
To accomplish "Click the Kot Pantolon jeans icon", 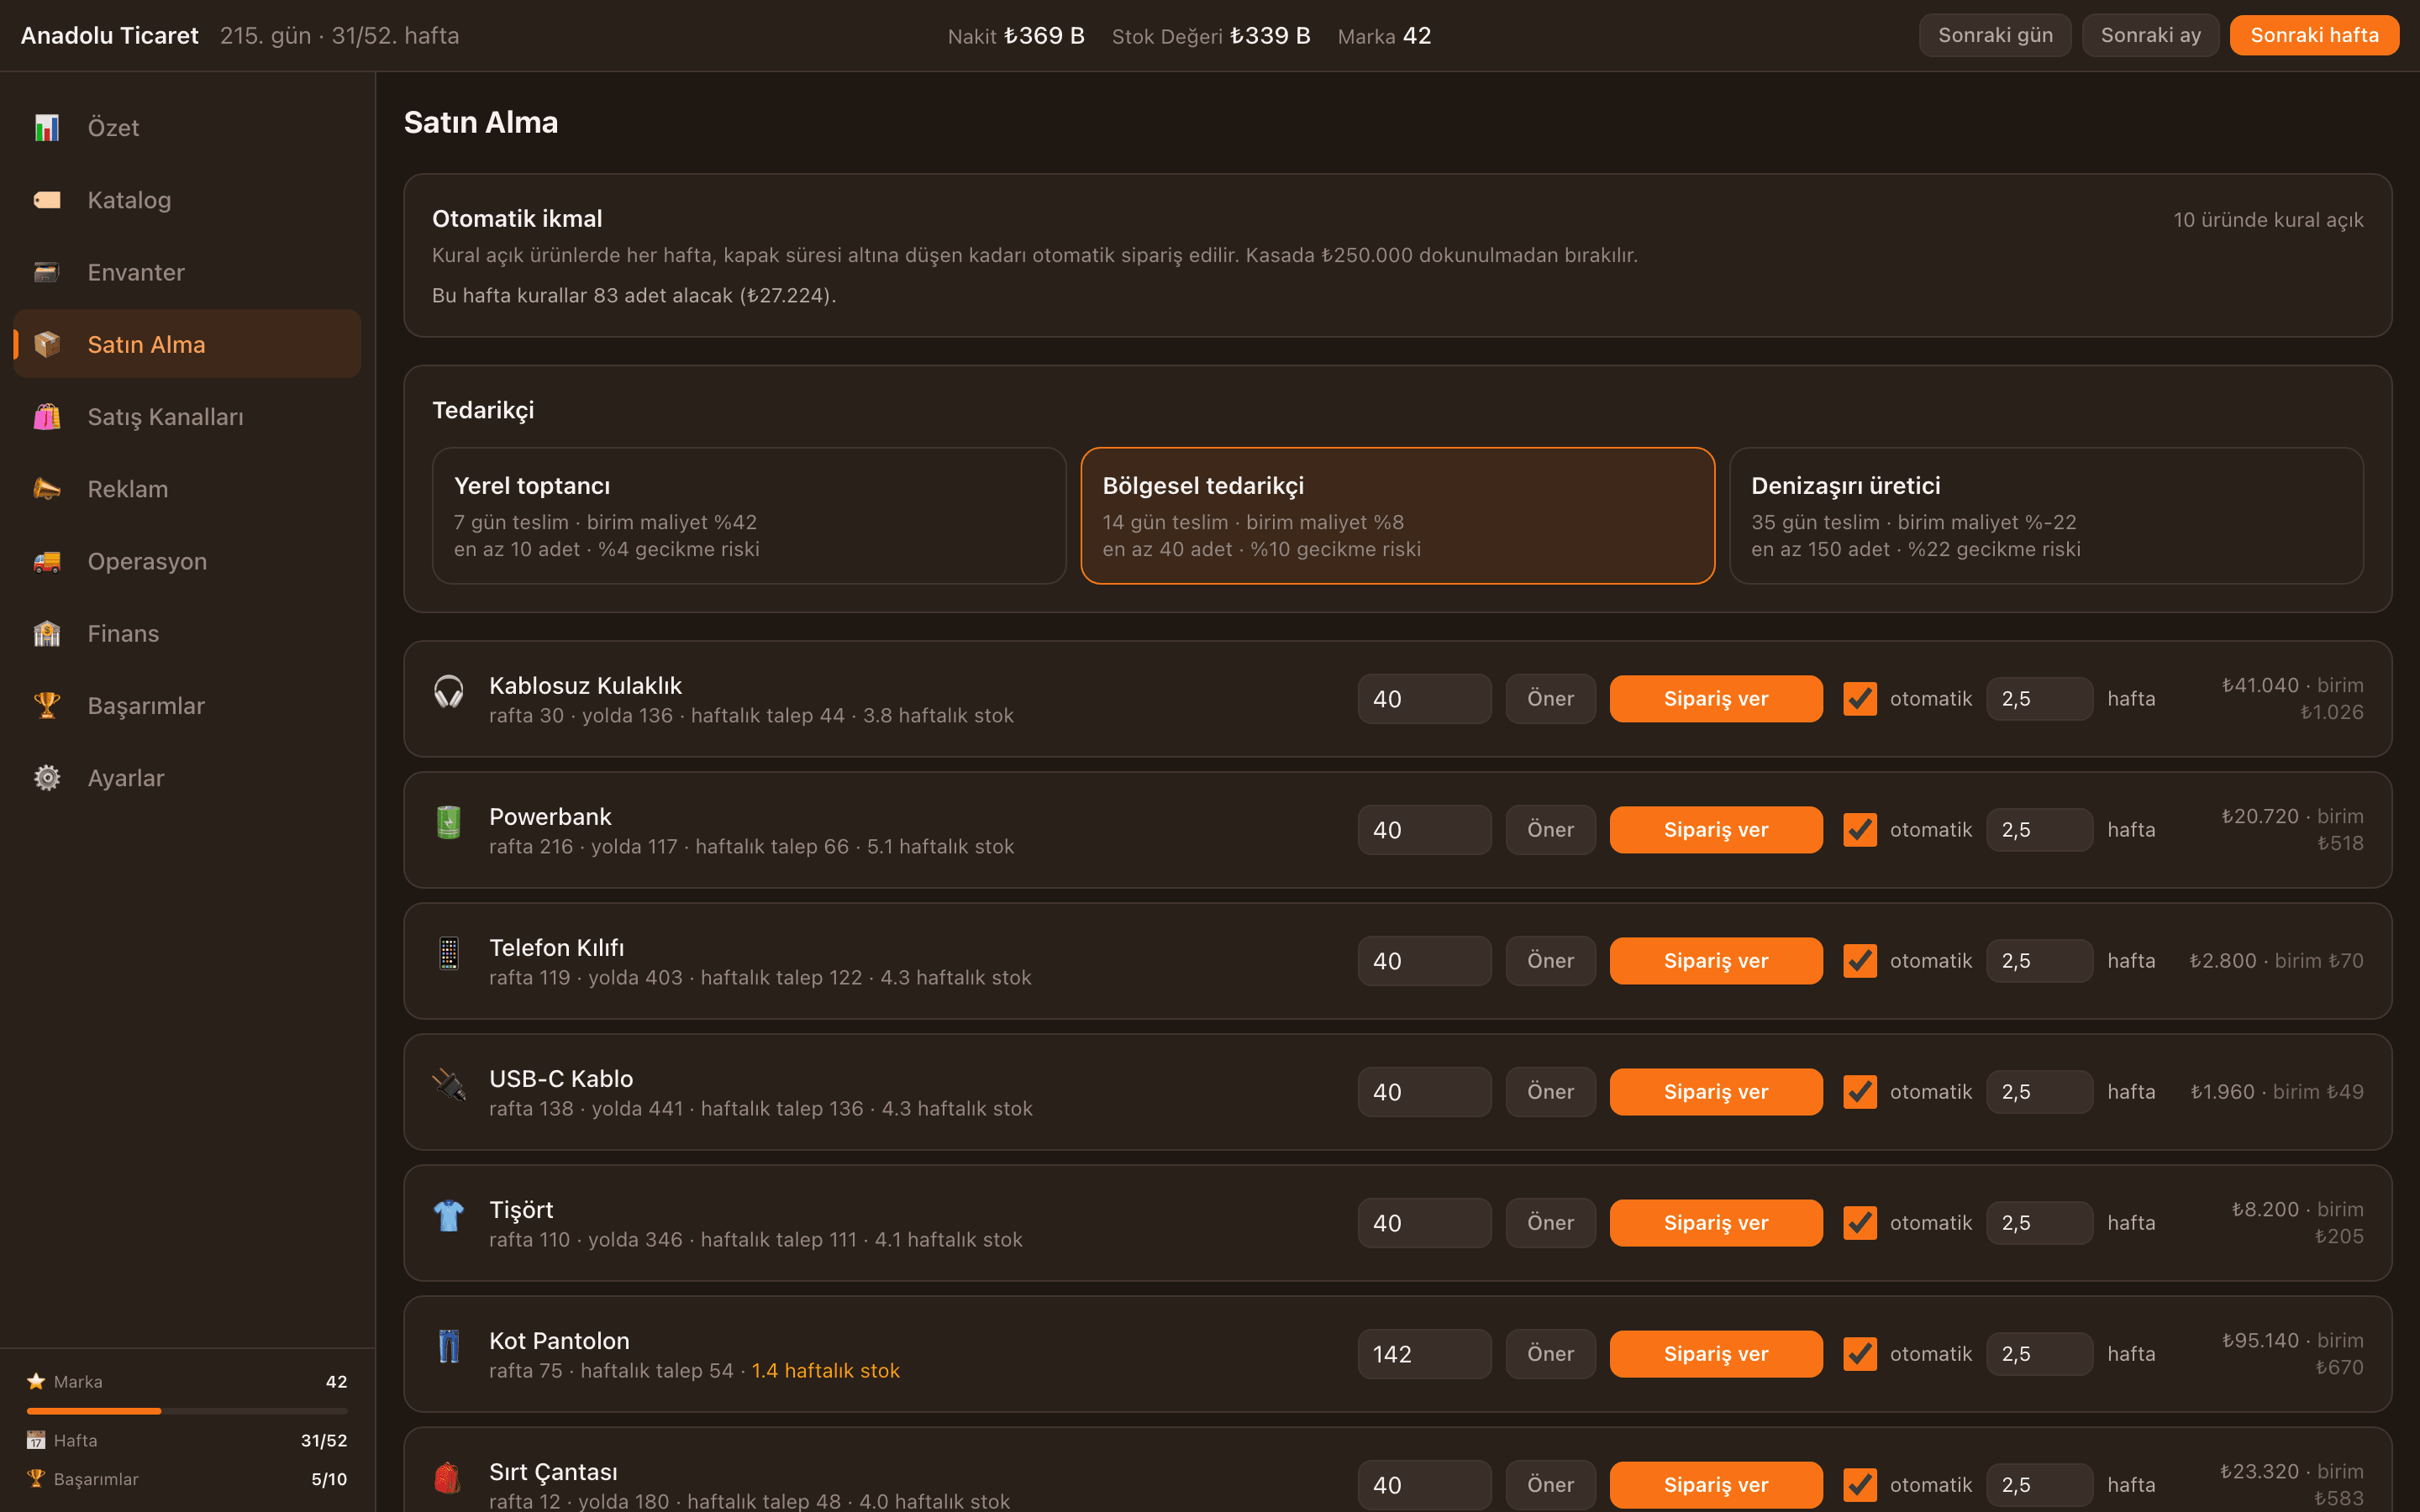I will [449, 1346].
